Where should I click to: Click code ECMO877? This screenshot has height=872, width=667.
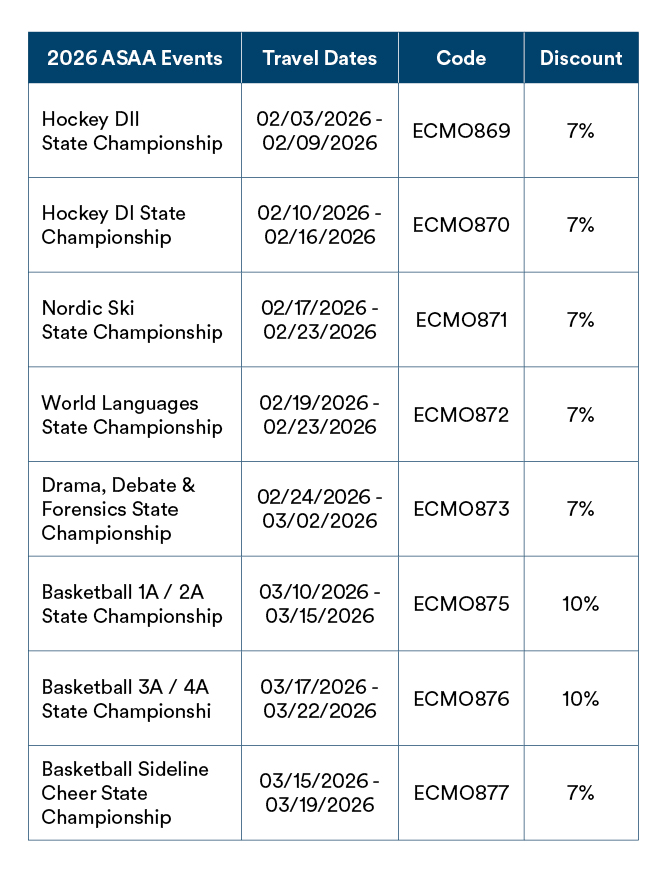coord(461,793)
